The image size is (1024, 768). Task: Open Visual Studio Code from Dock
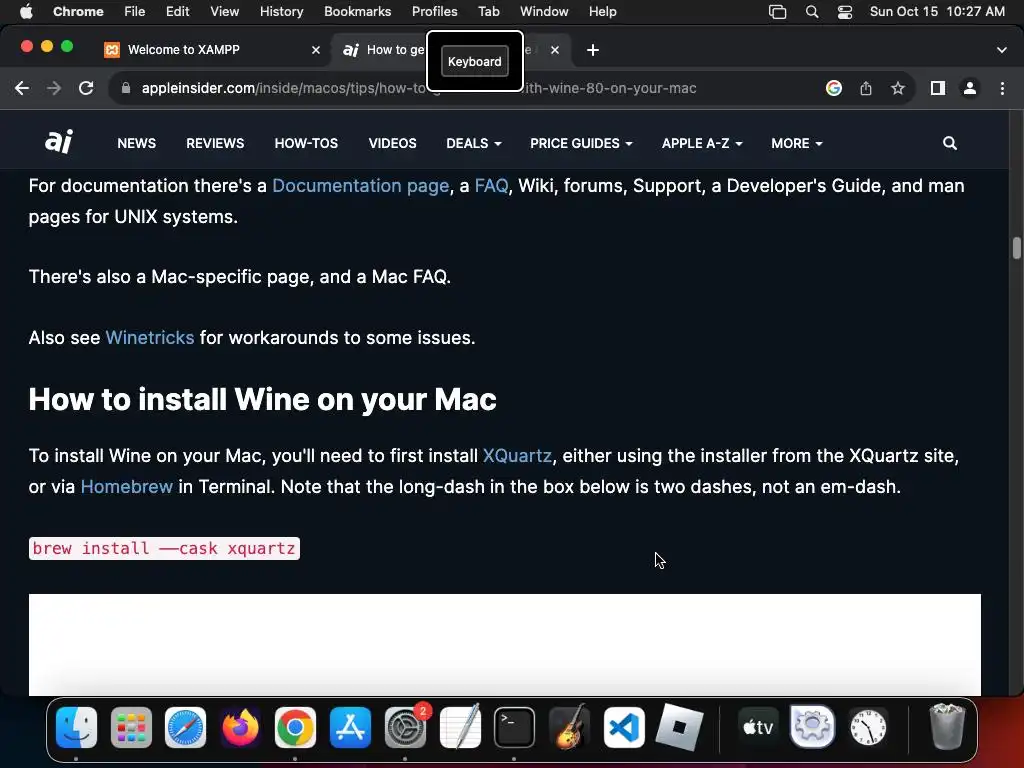click(x=624, y=728)
